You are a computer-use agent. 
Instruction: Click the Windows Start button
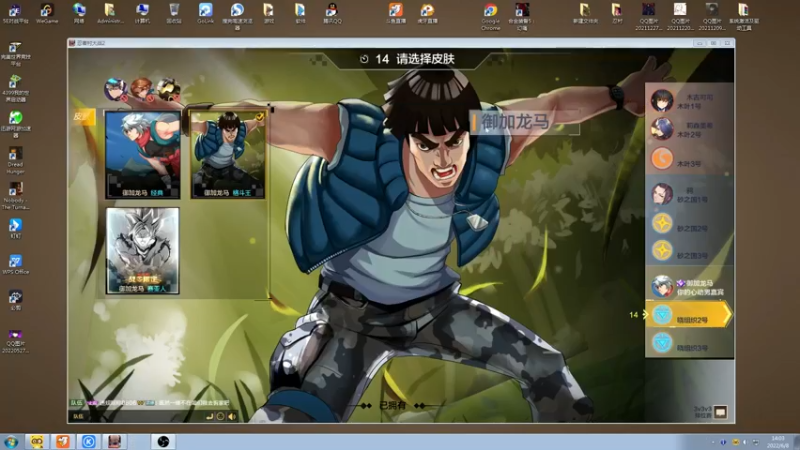click(x=11, y=441)
